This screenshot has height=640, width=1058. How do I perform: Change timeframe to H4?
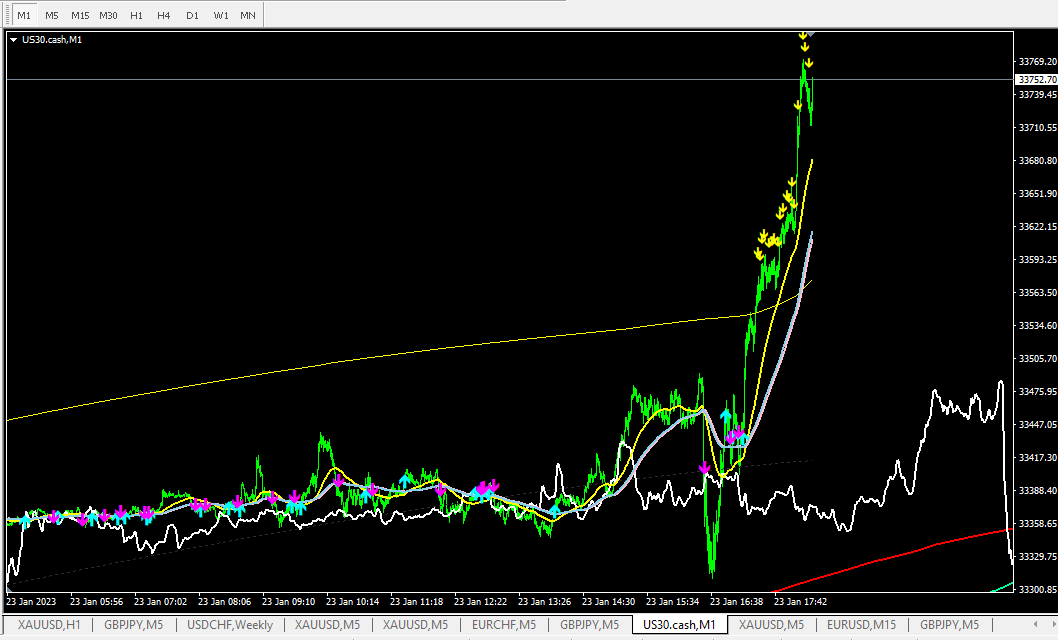164,15
